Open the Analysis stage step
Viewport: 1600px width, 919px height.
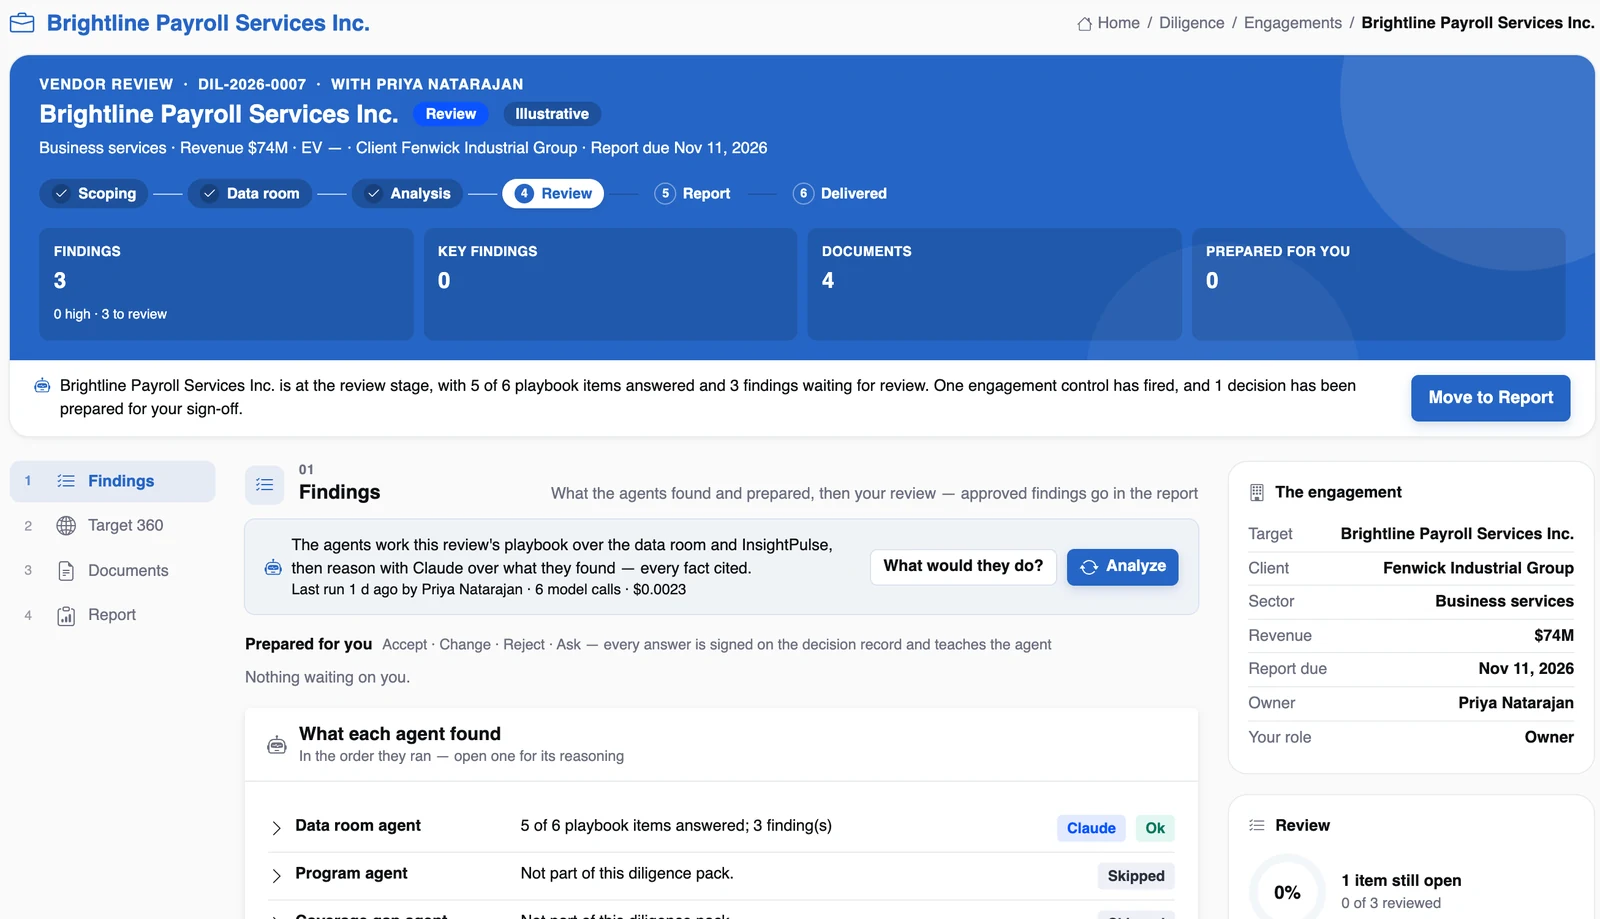pyautogui.click(x=407, y=194)
